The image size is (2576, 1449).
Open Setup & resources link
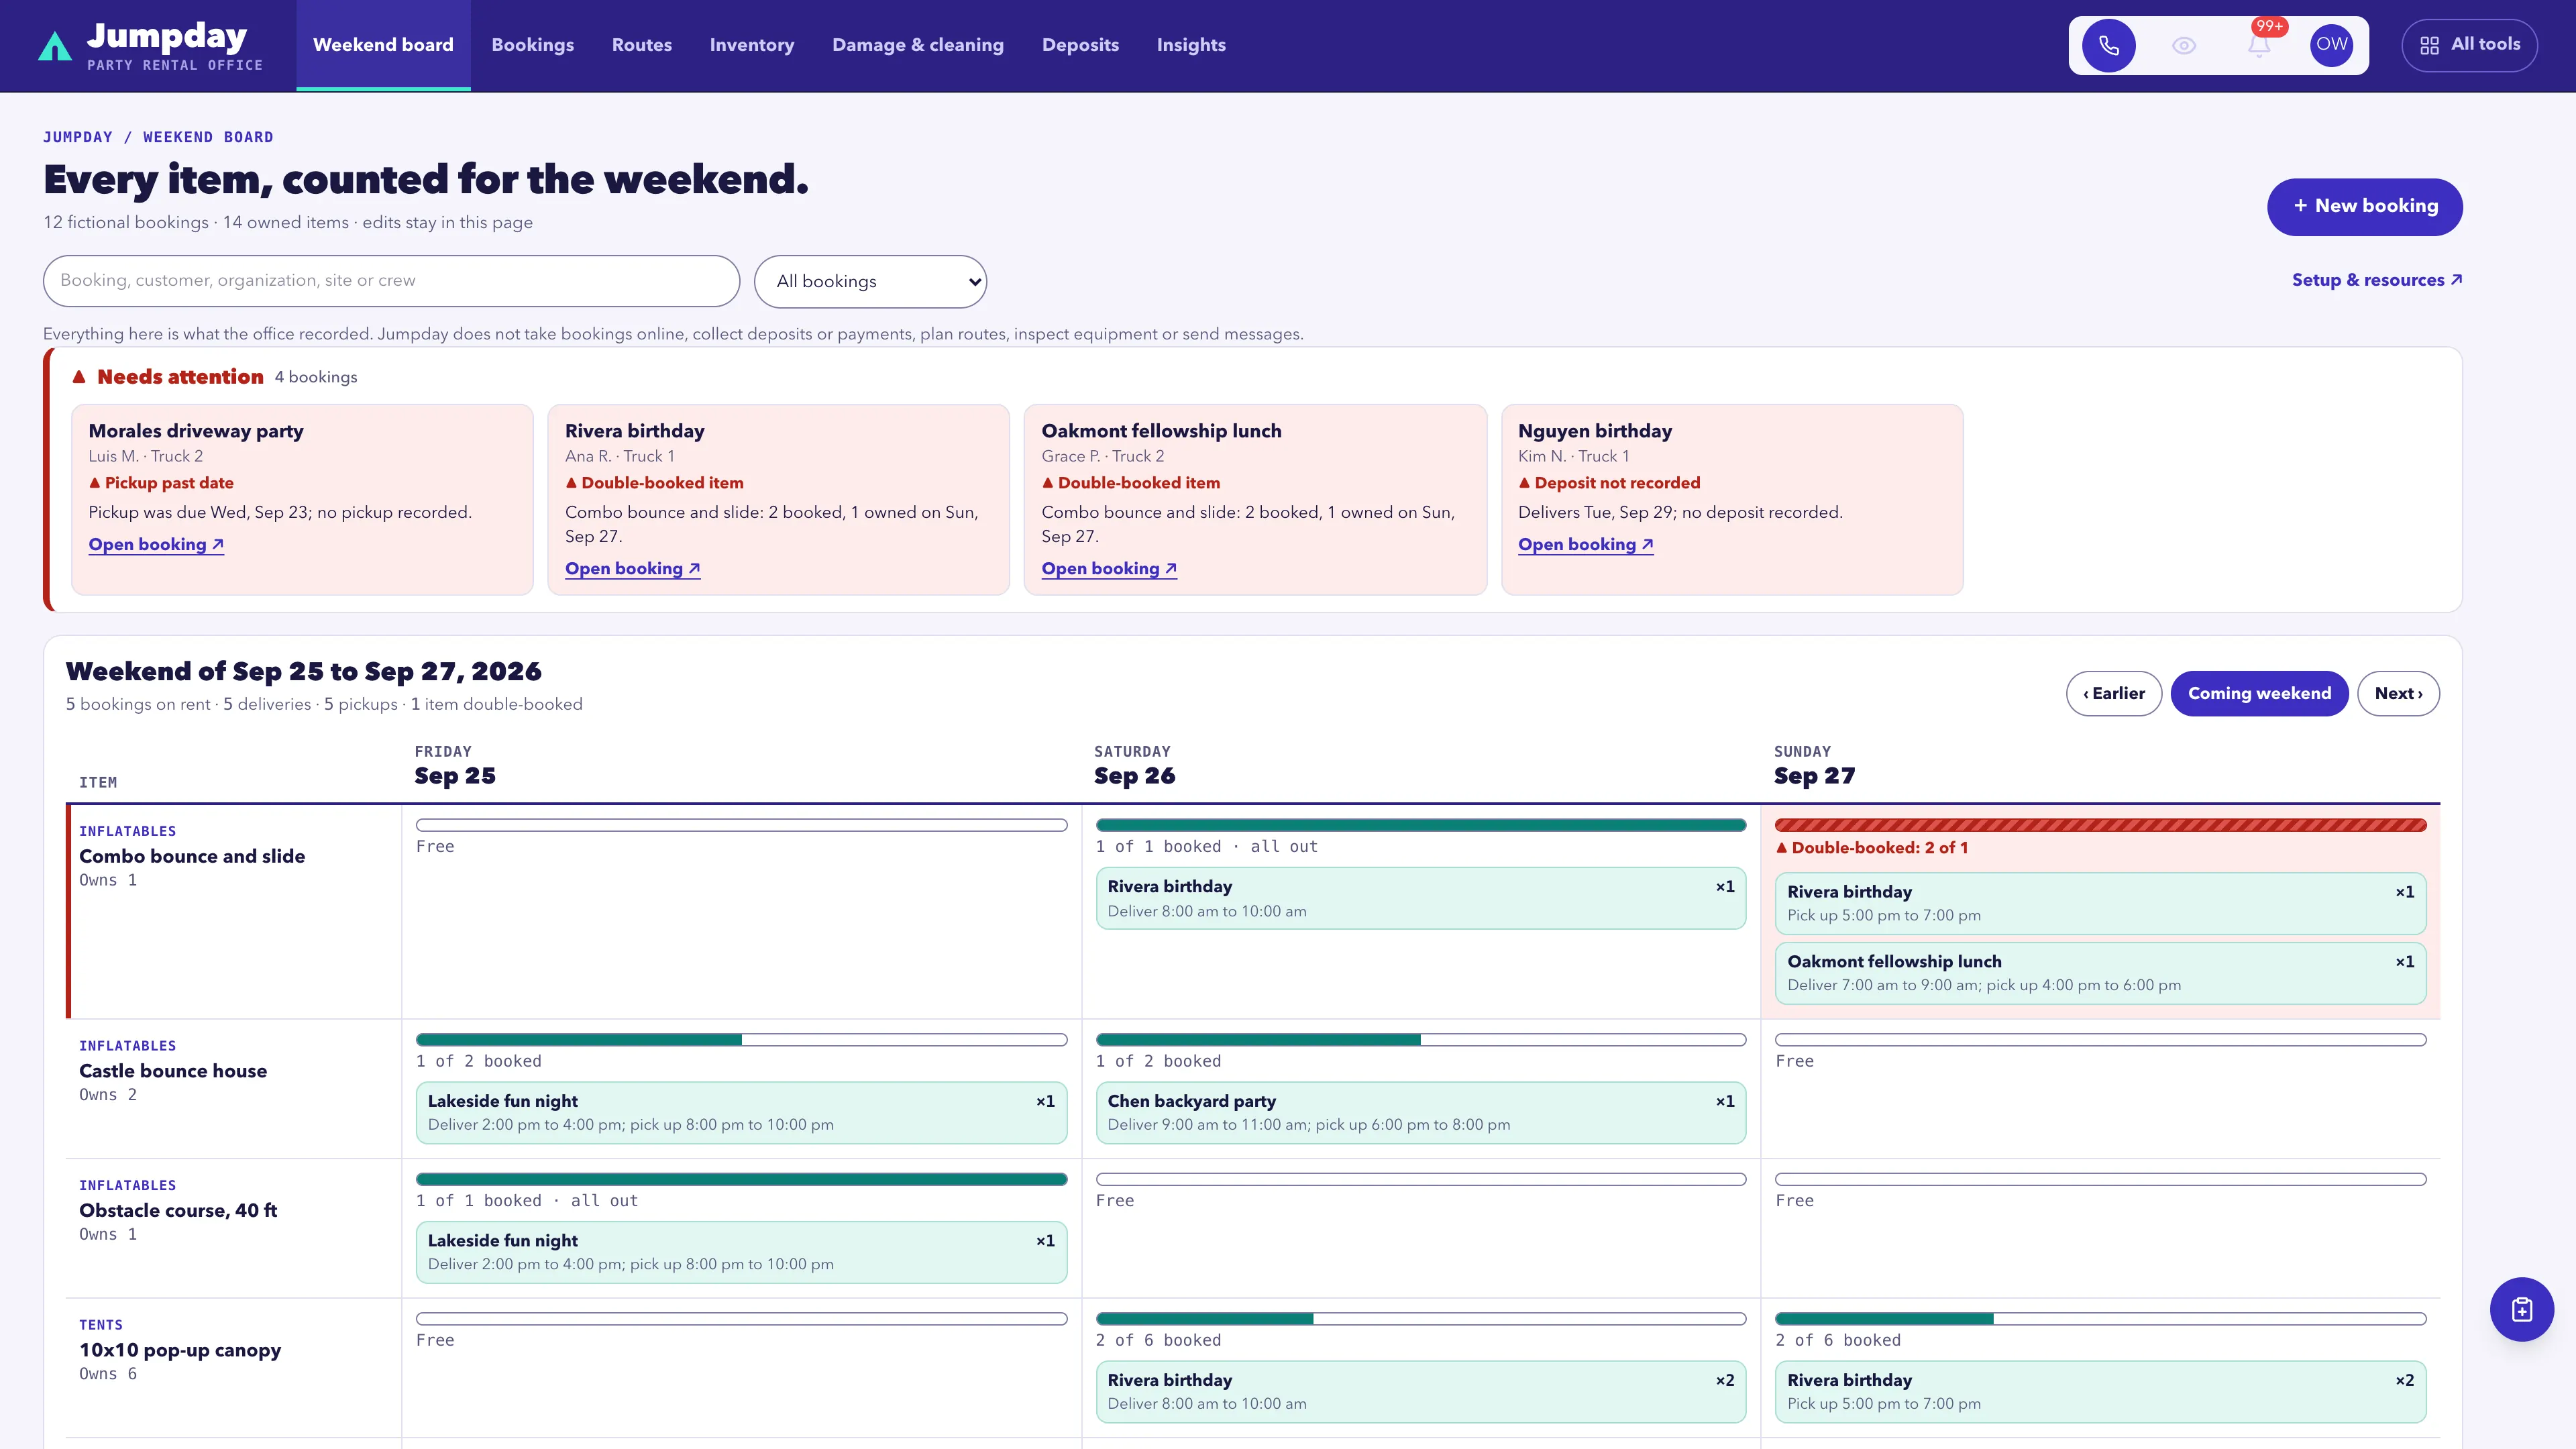click(x=2376, y=280)
